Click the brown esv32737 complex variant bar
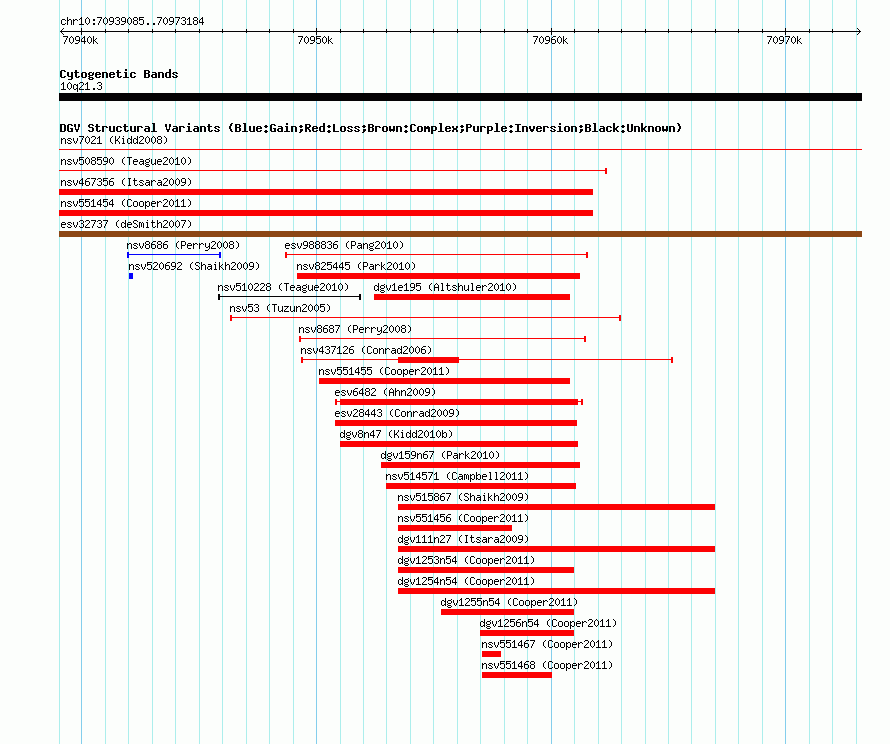The width and height of the screenshot is (890, 744). [x=460, y=234]
